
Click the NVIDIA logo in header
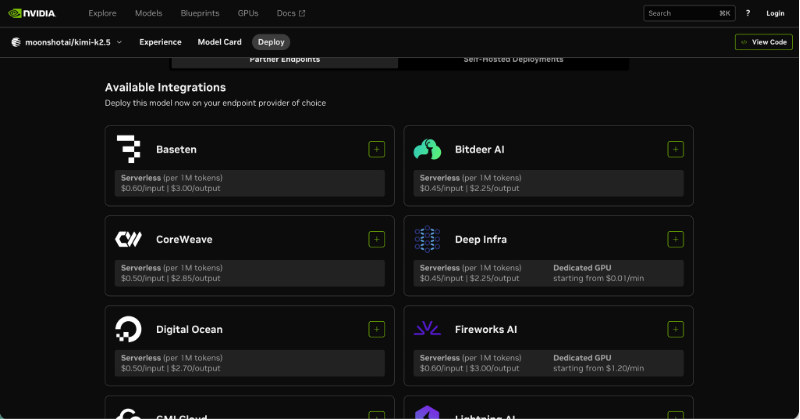point(34,13)
